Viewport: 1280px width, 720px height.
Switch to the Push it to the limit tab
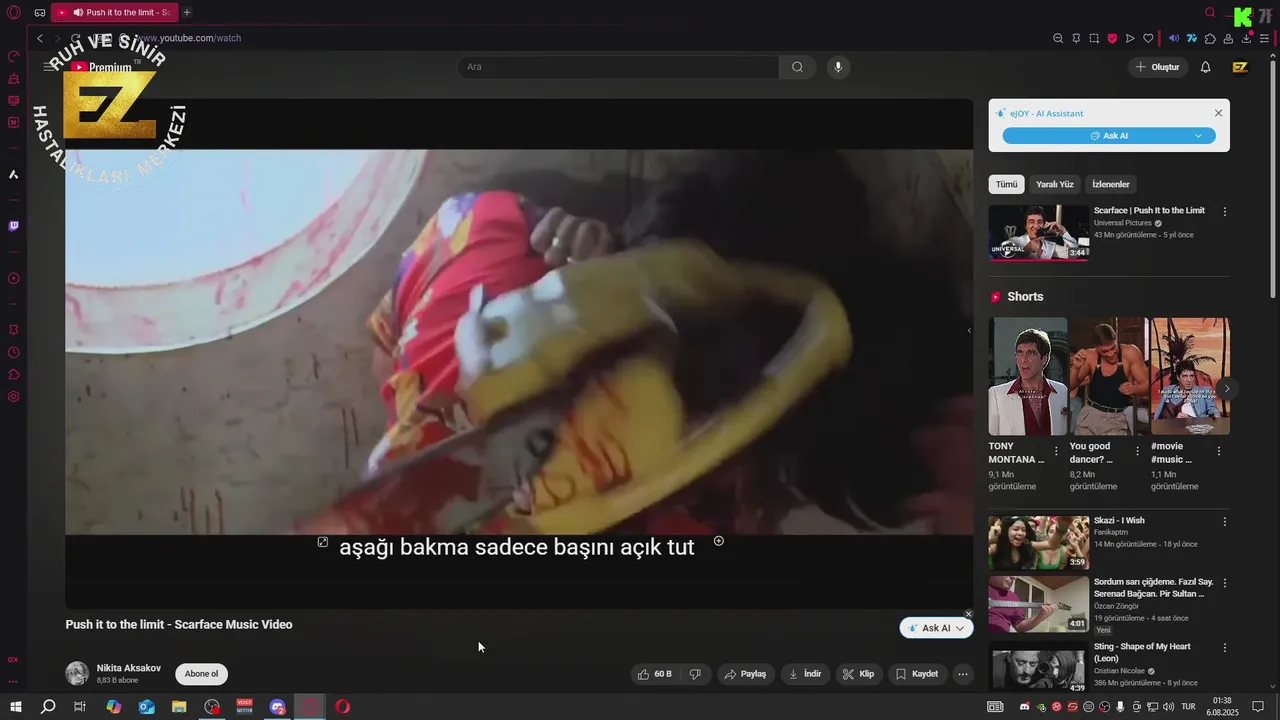[115, 12]
